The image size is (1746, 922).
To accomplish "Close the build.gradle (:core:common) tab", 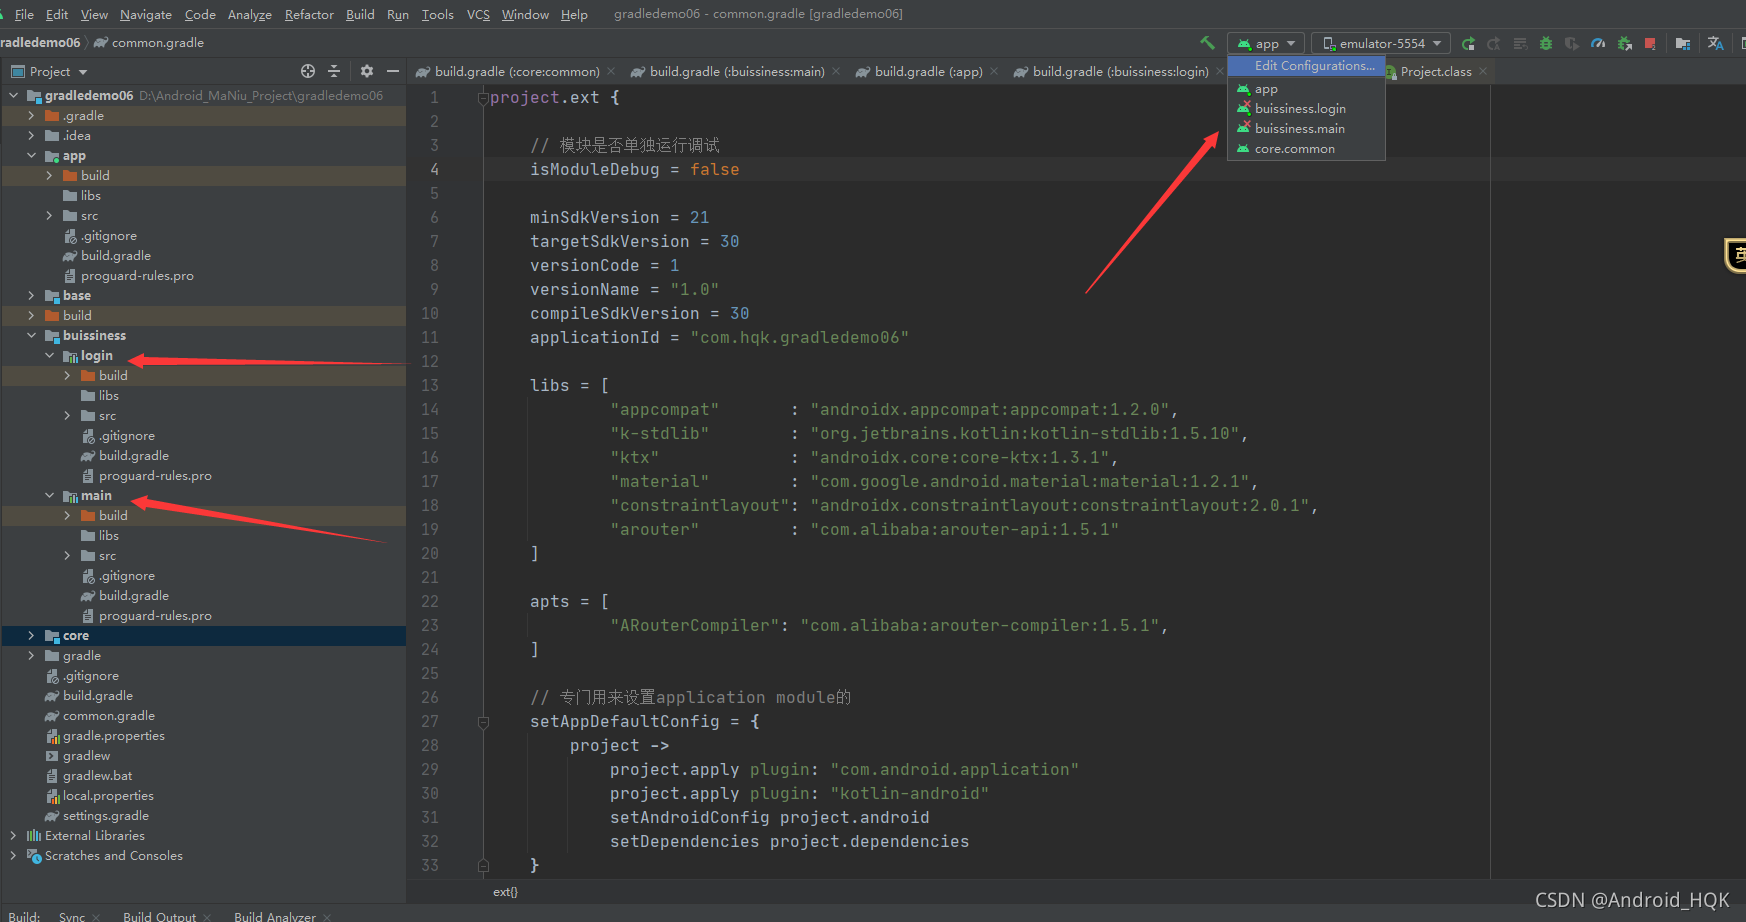I will pos(610,71).
